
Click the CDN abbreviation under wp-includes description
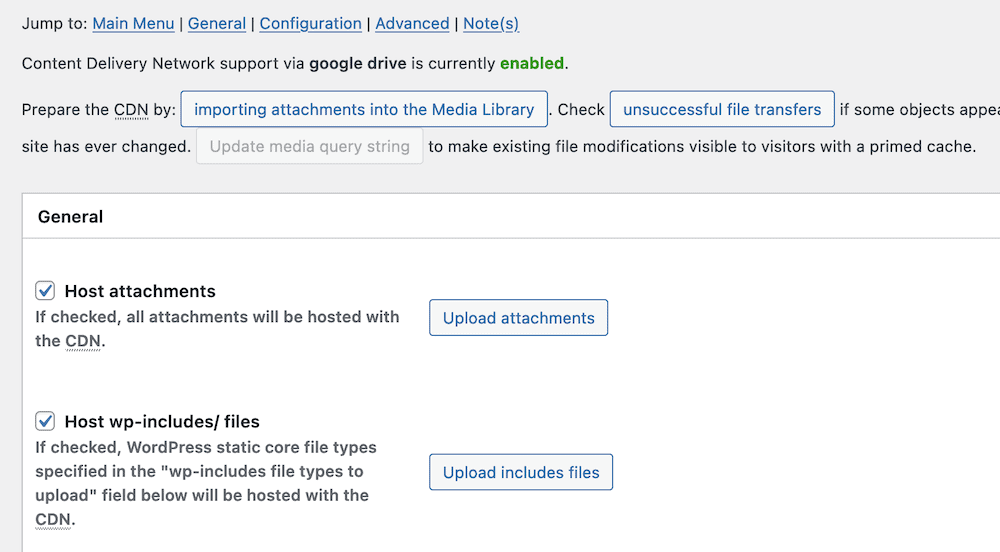click(x=52, y=520)
